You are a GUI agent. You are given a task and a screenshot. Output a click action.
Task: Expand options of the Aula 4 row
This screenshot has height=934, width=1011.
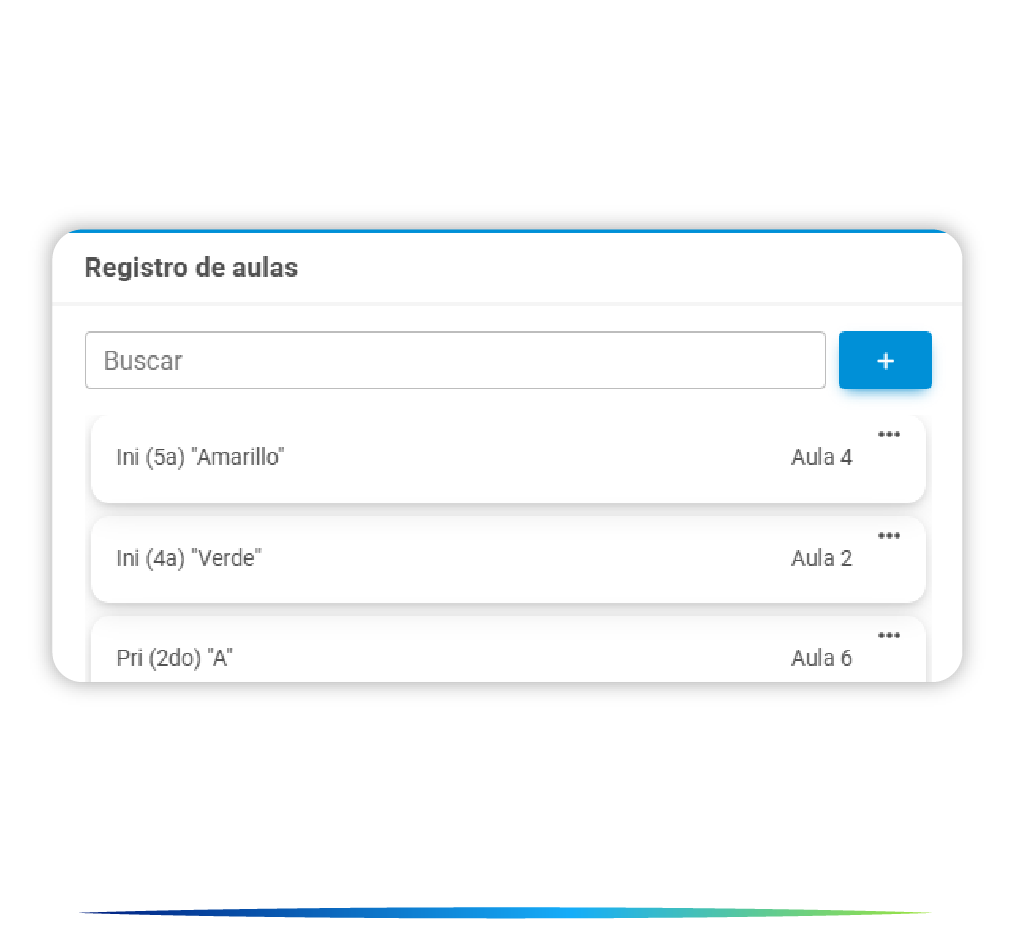[888, 435]
